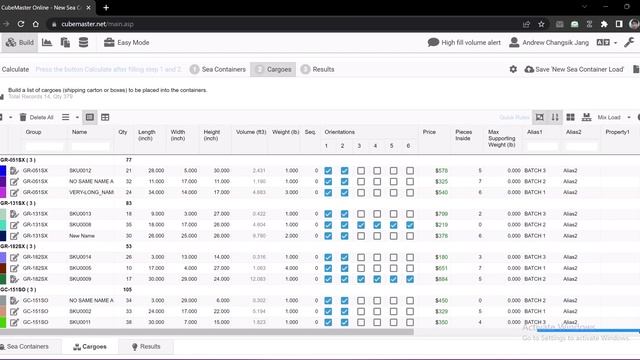
Task: Edit the VERY-LONG_NAM cargo row
Action: pos(14,193)
